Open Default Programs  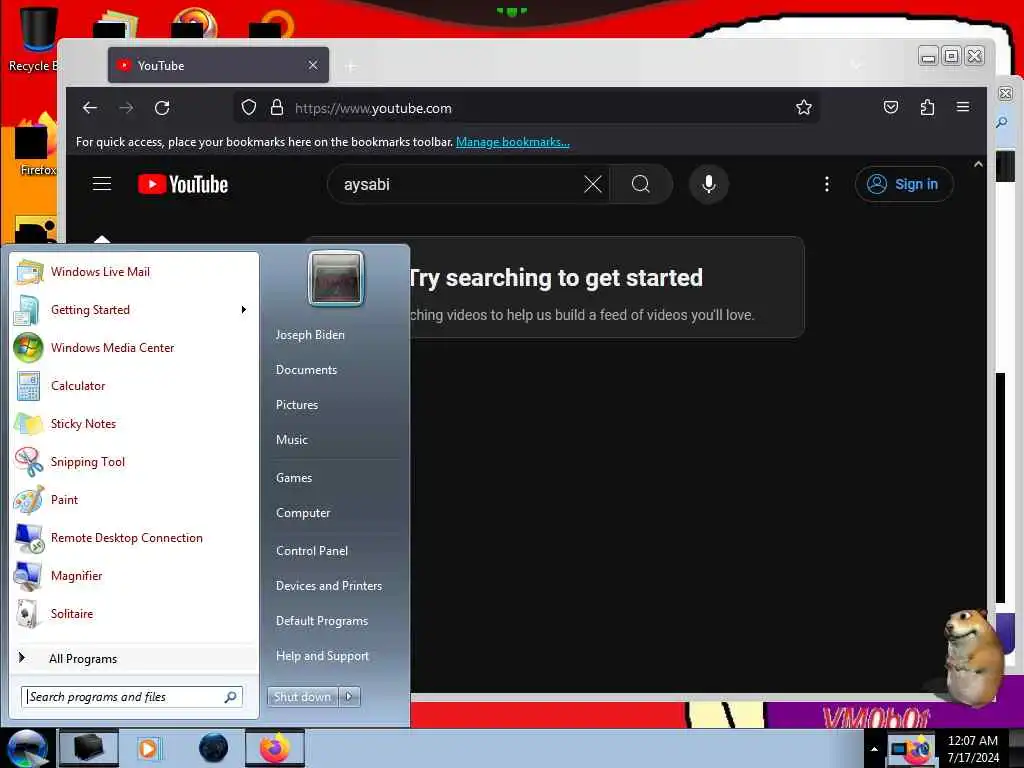tap(322, 621)
